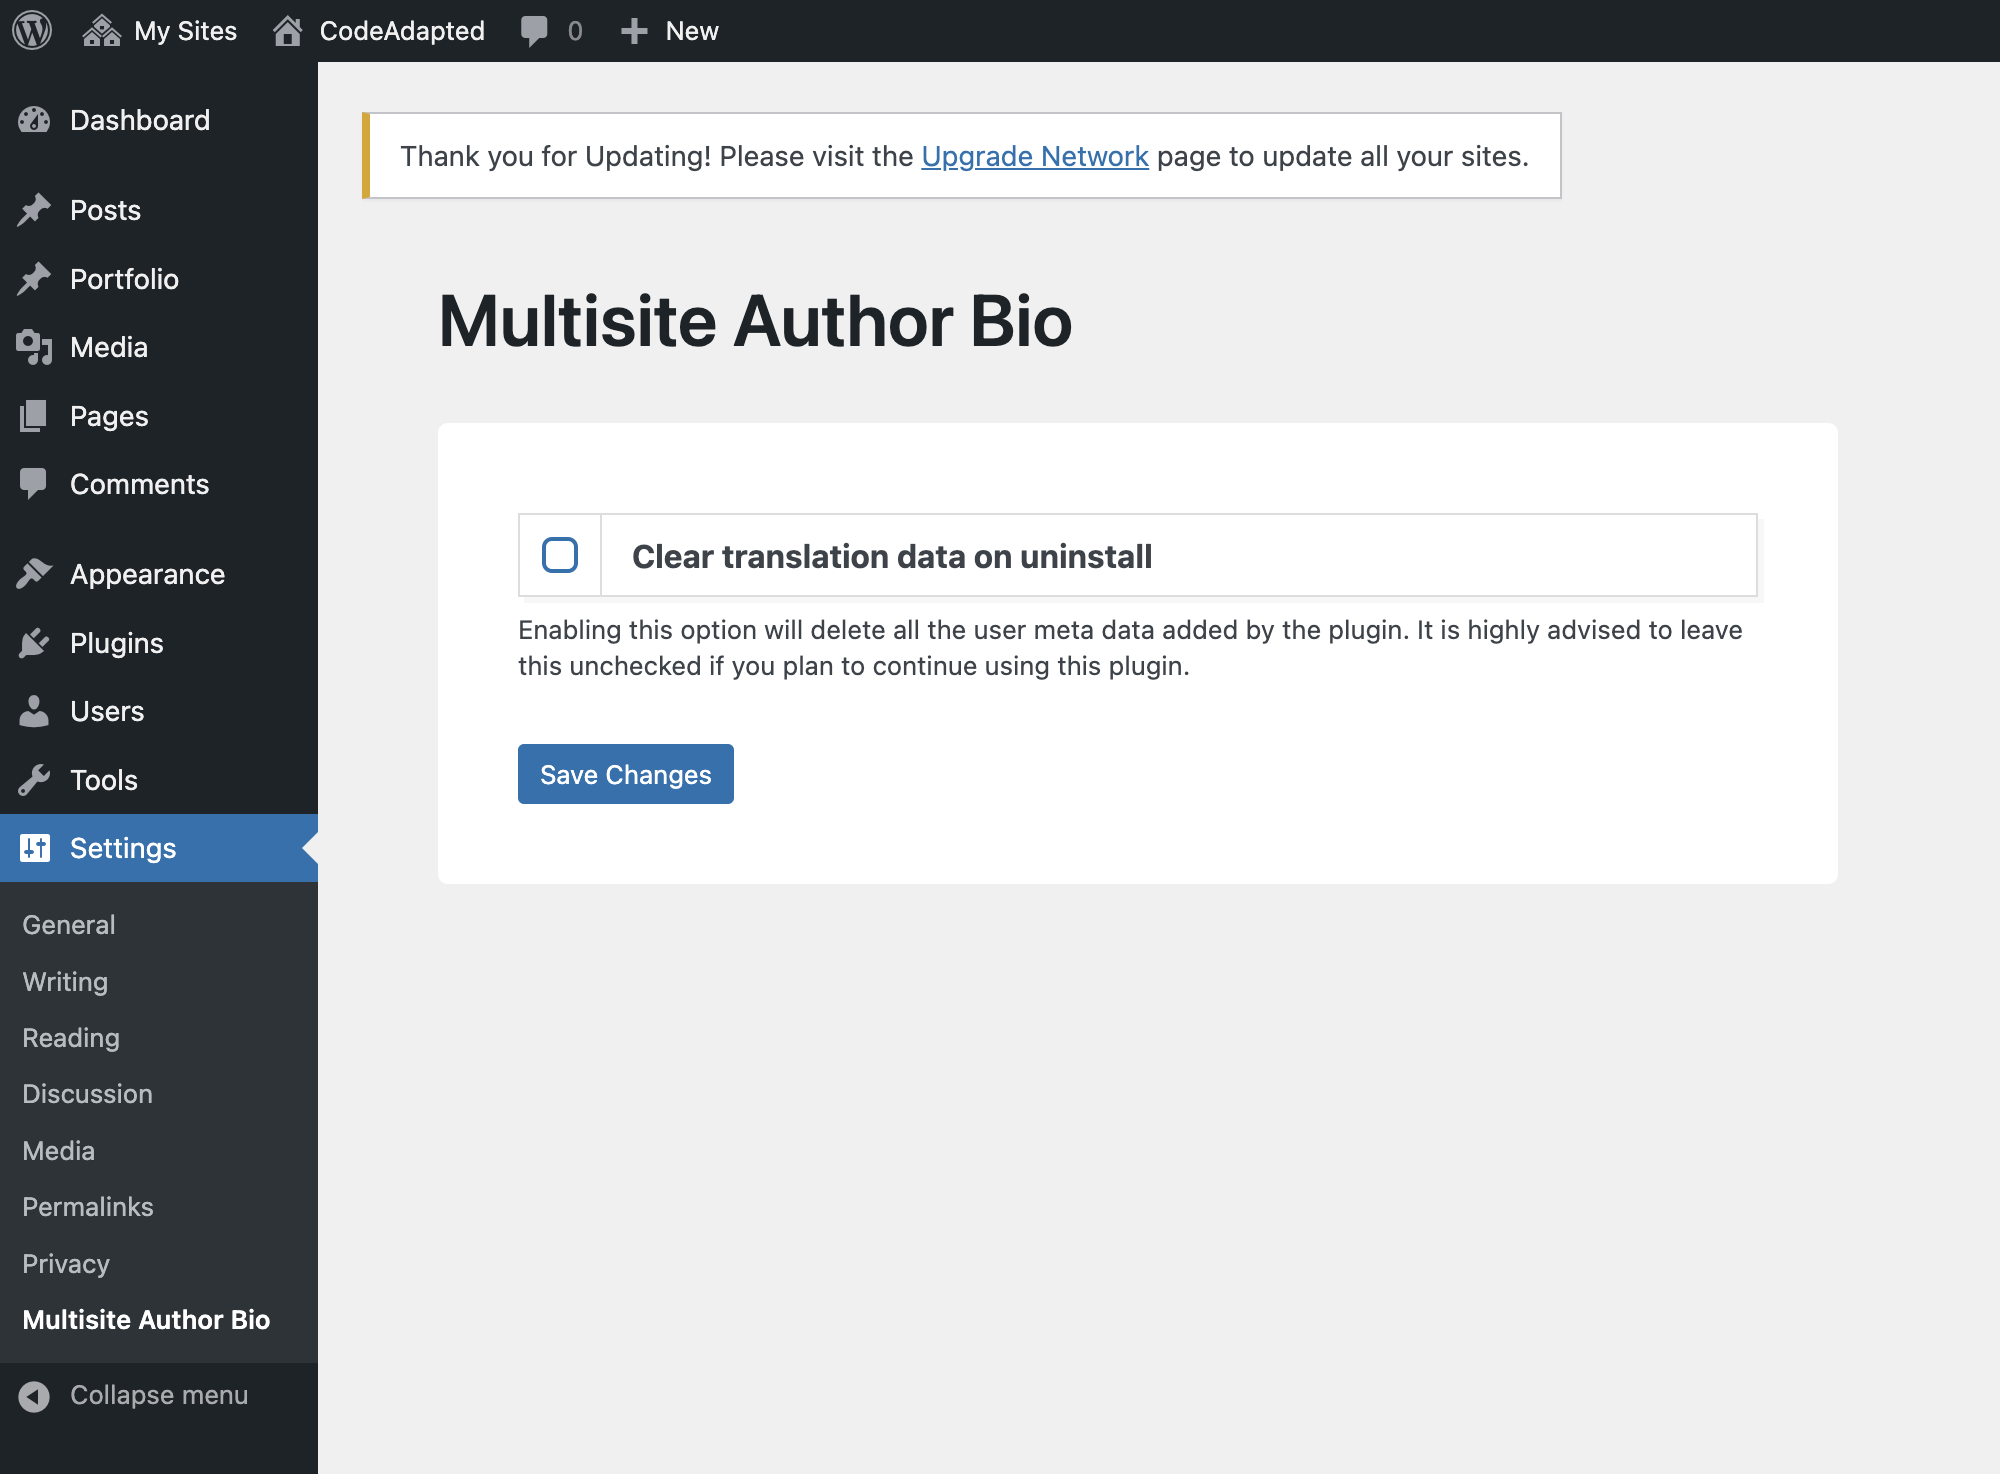The height and width of the screenshot is (1474, 2000).
Task: Click the Portfolio pushpin icon
Action: click(x=34, y=279)
